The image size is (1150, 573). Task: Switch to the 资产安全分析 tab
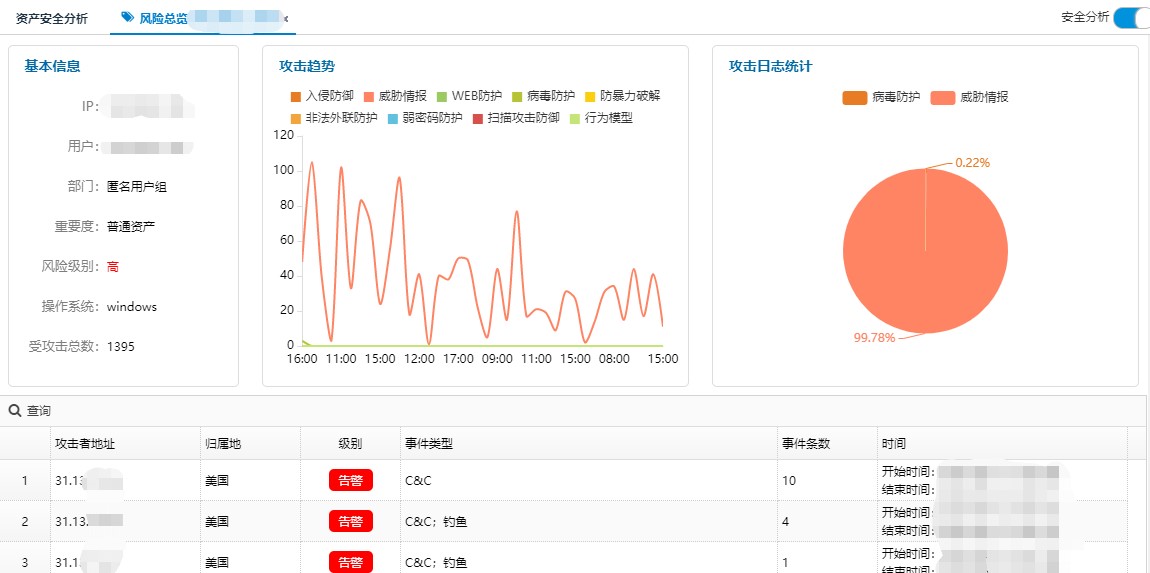pos(51,18)
